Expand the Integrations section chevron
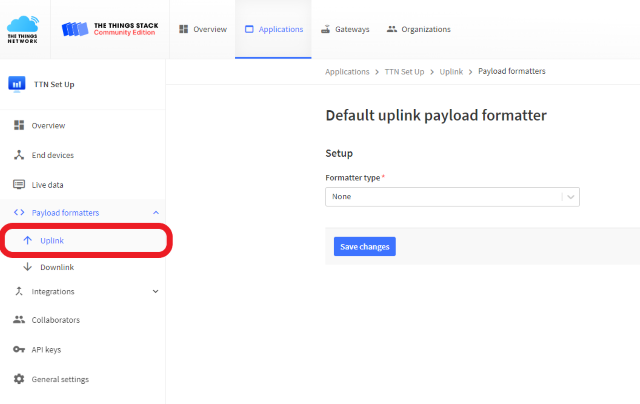640x404 pixels. tap(156, 291)
